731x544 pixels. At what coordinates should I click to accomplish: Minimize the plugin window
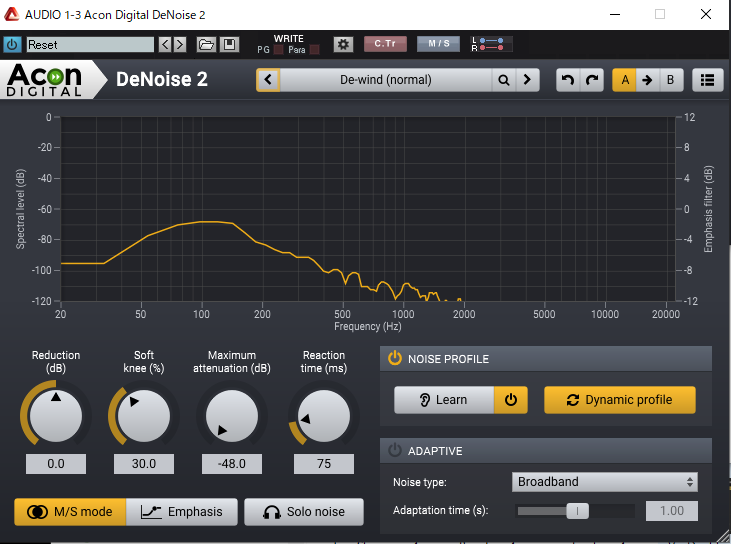tap(615, 14)
